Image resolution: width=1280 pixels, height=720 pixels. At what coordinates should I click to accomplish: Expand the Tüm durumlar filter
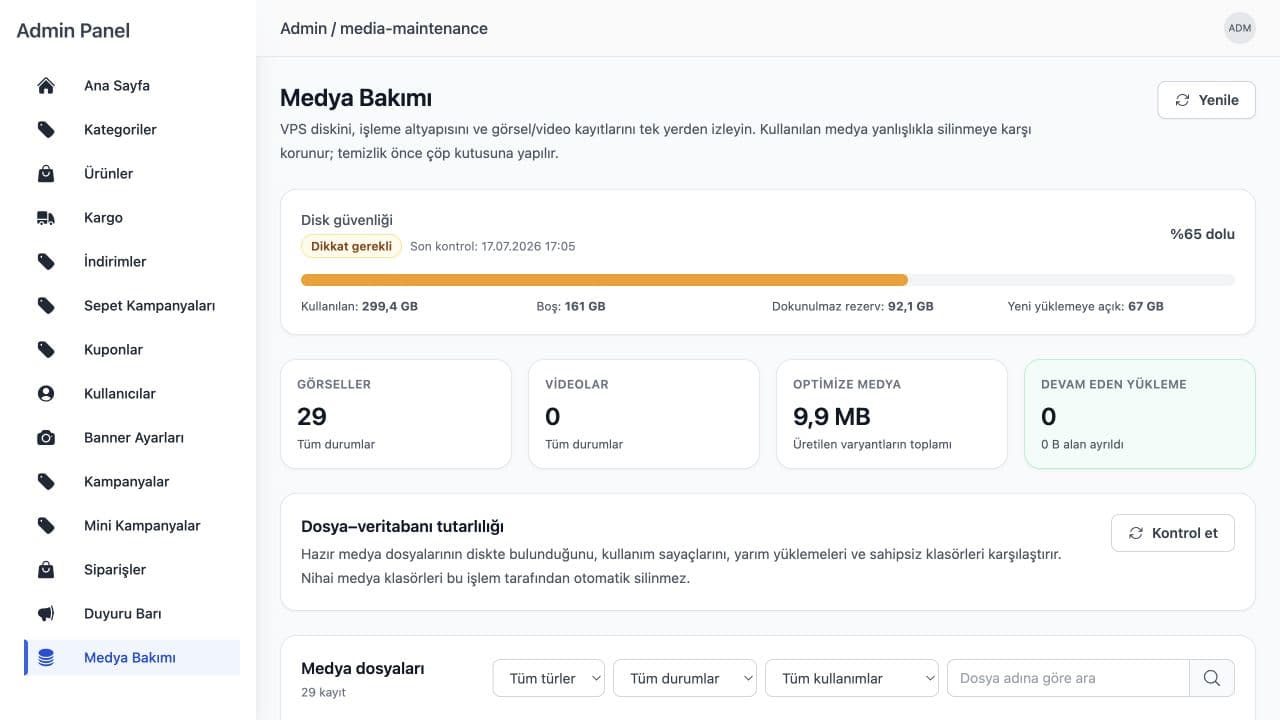pos(685,678)
